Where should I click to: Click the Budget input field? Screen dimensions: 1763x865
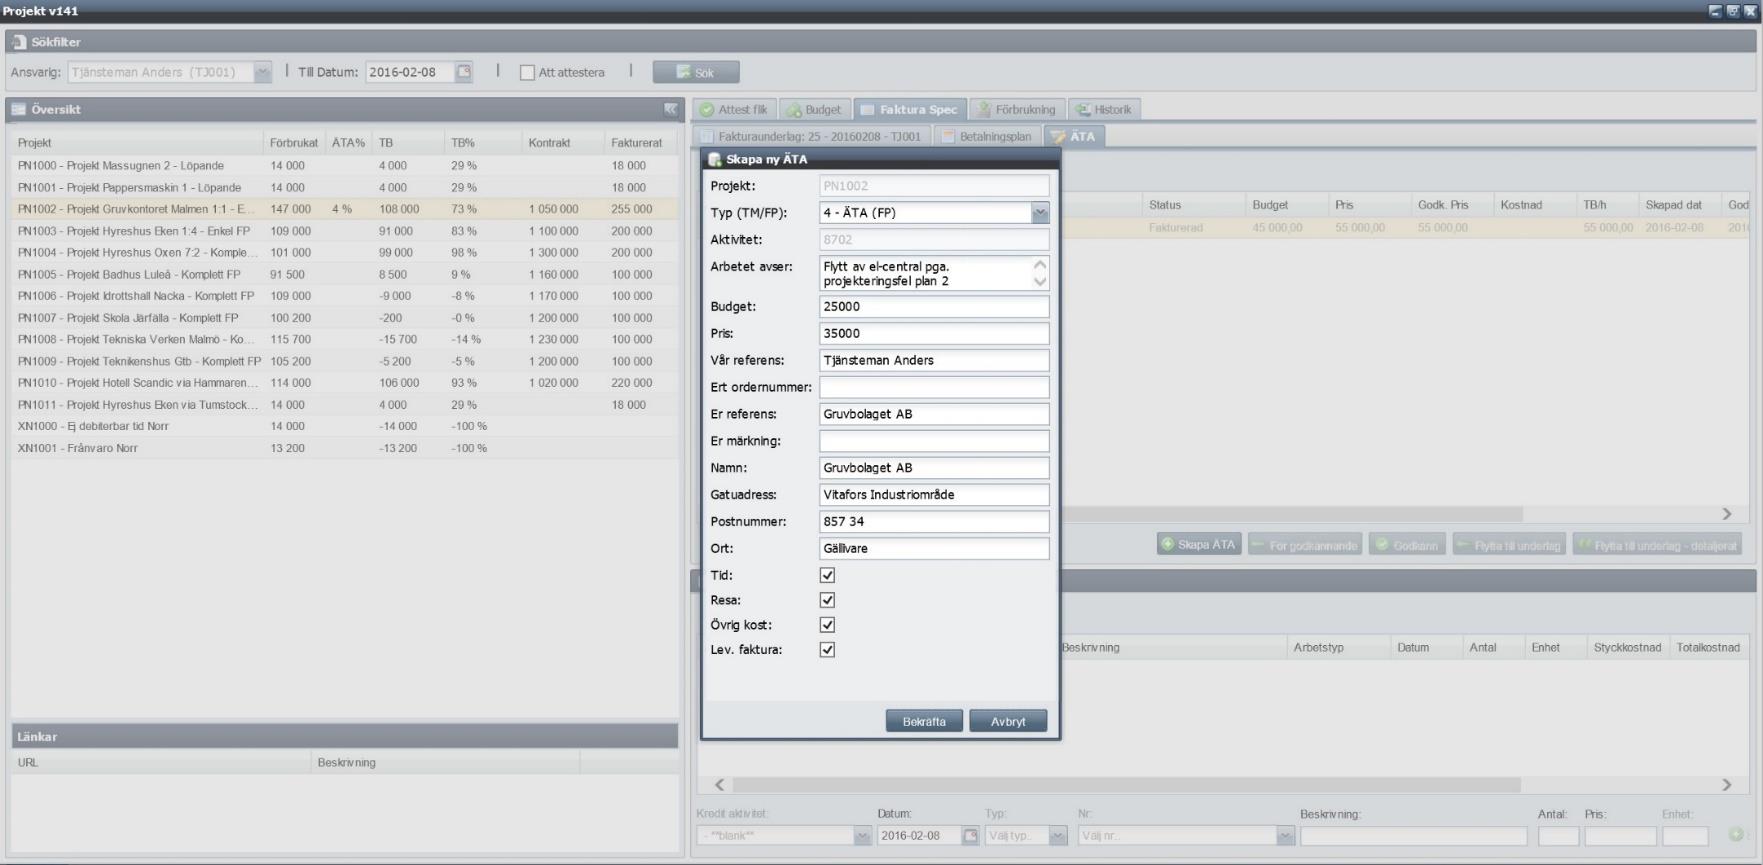pos(934,307)
